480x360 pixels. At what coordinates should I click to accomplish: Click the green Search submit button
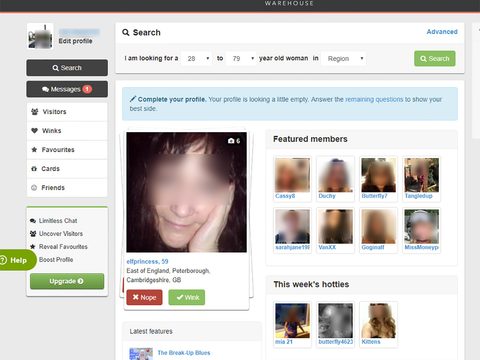435,59
